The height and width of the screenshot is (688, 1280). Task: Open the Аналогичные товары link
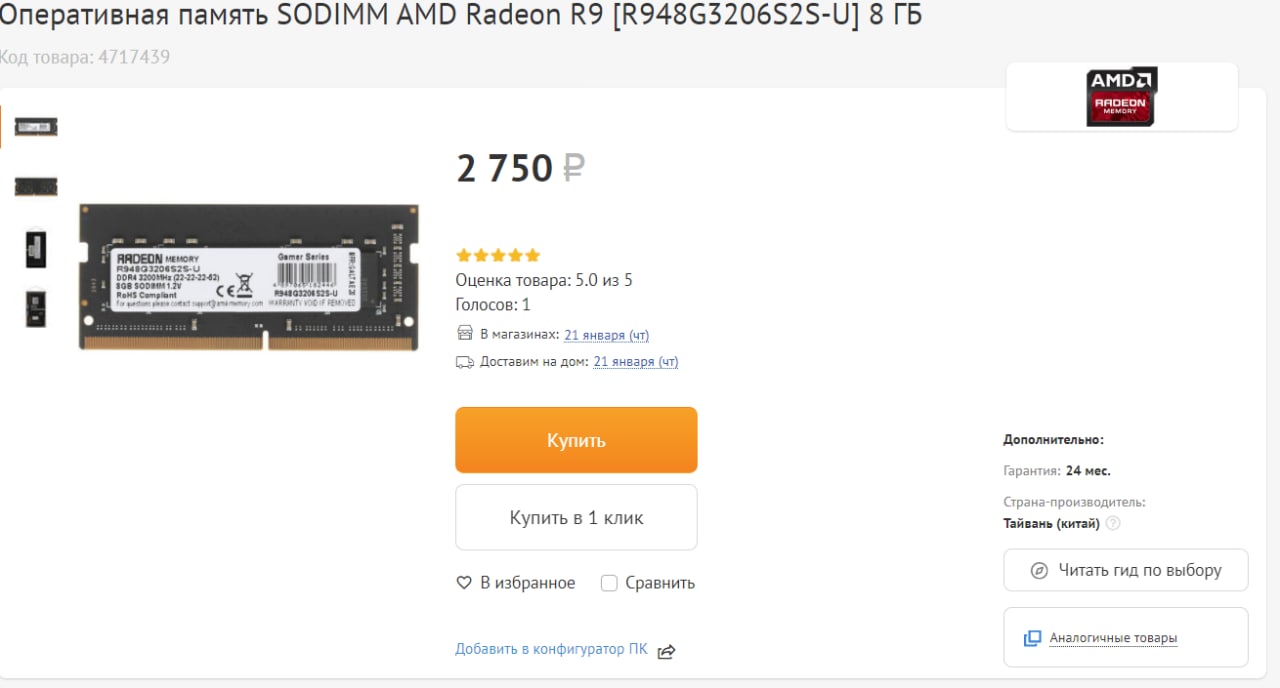(1113, 638)
